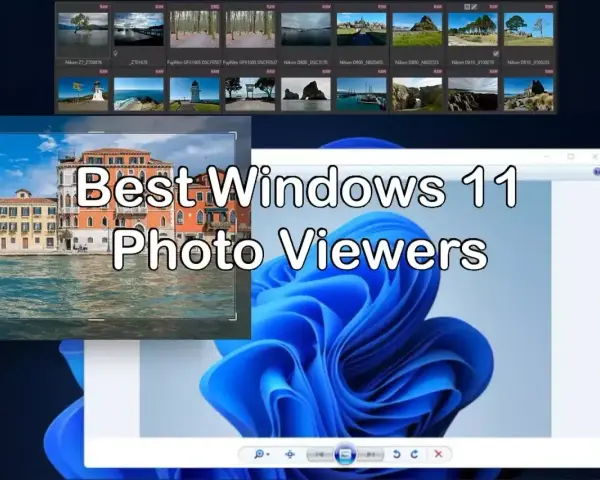Image resolution: width=600 pixels, height=480 pixels.
Task: Click the Venice buildings photo in crop window
Action: [117, 226]
